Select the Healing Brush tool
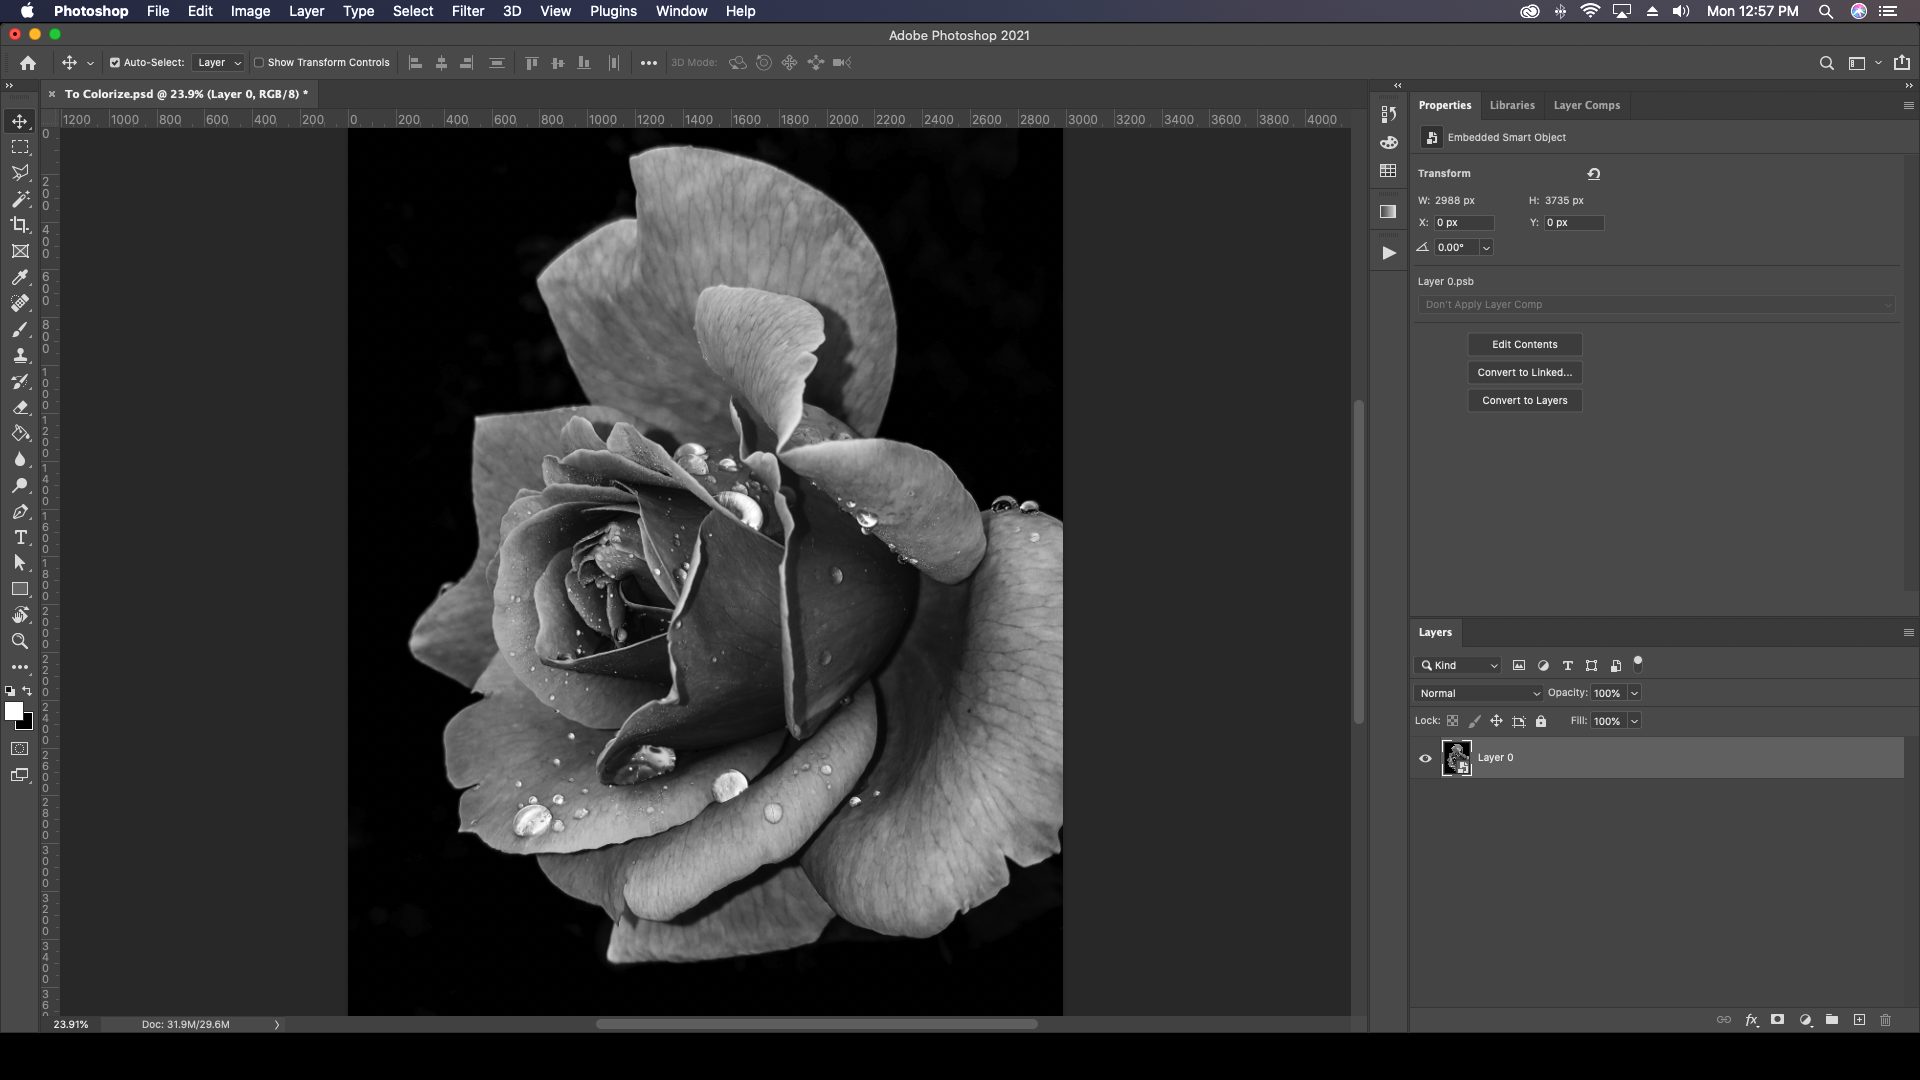Screen dimensions: 1920x1080 (x=20, y=303)
